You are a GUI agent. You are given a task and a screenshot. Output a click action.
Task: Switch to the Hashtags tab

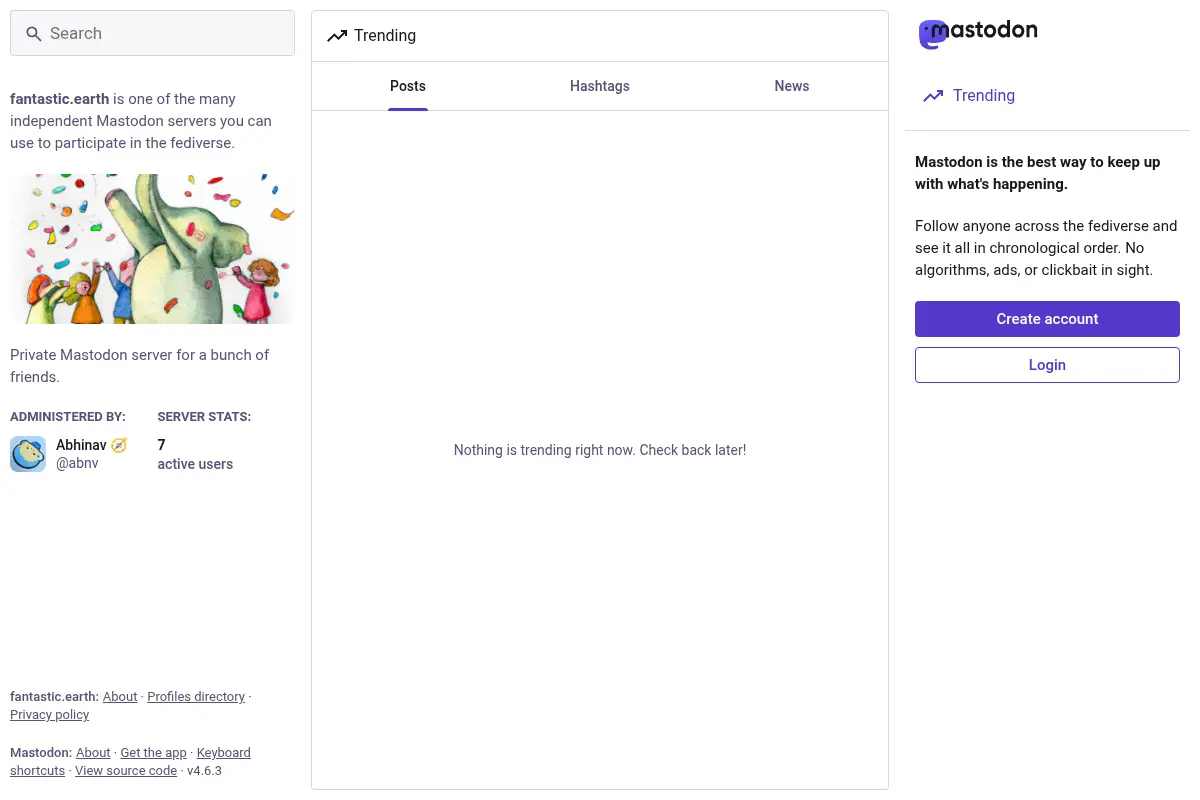click(600, 86)
